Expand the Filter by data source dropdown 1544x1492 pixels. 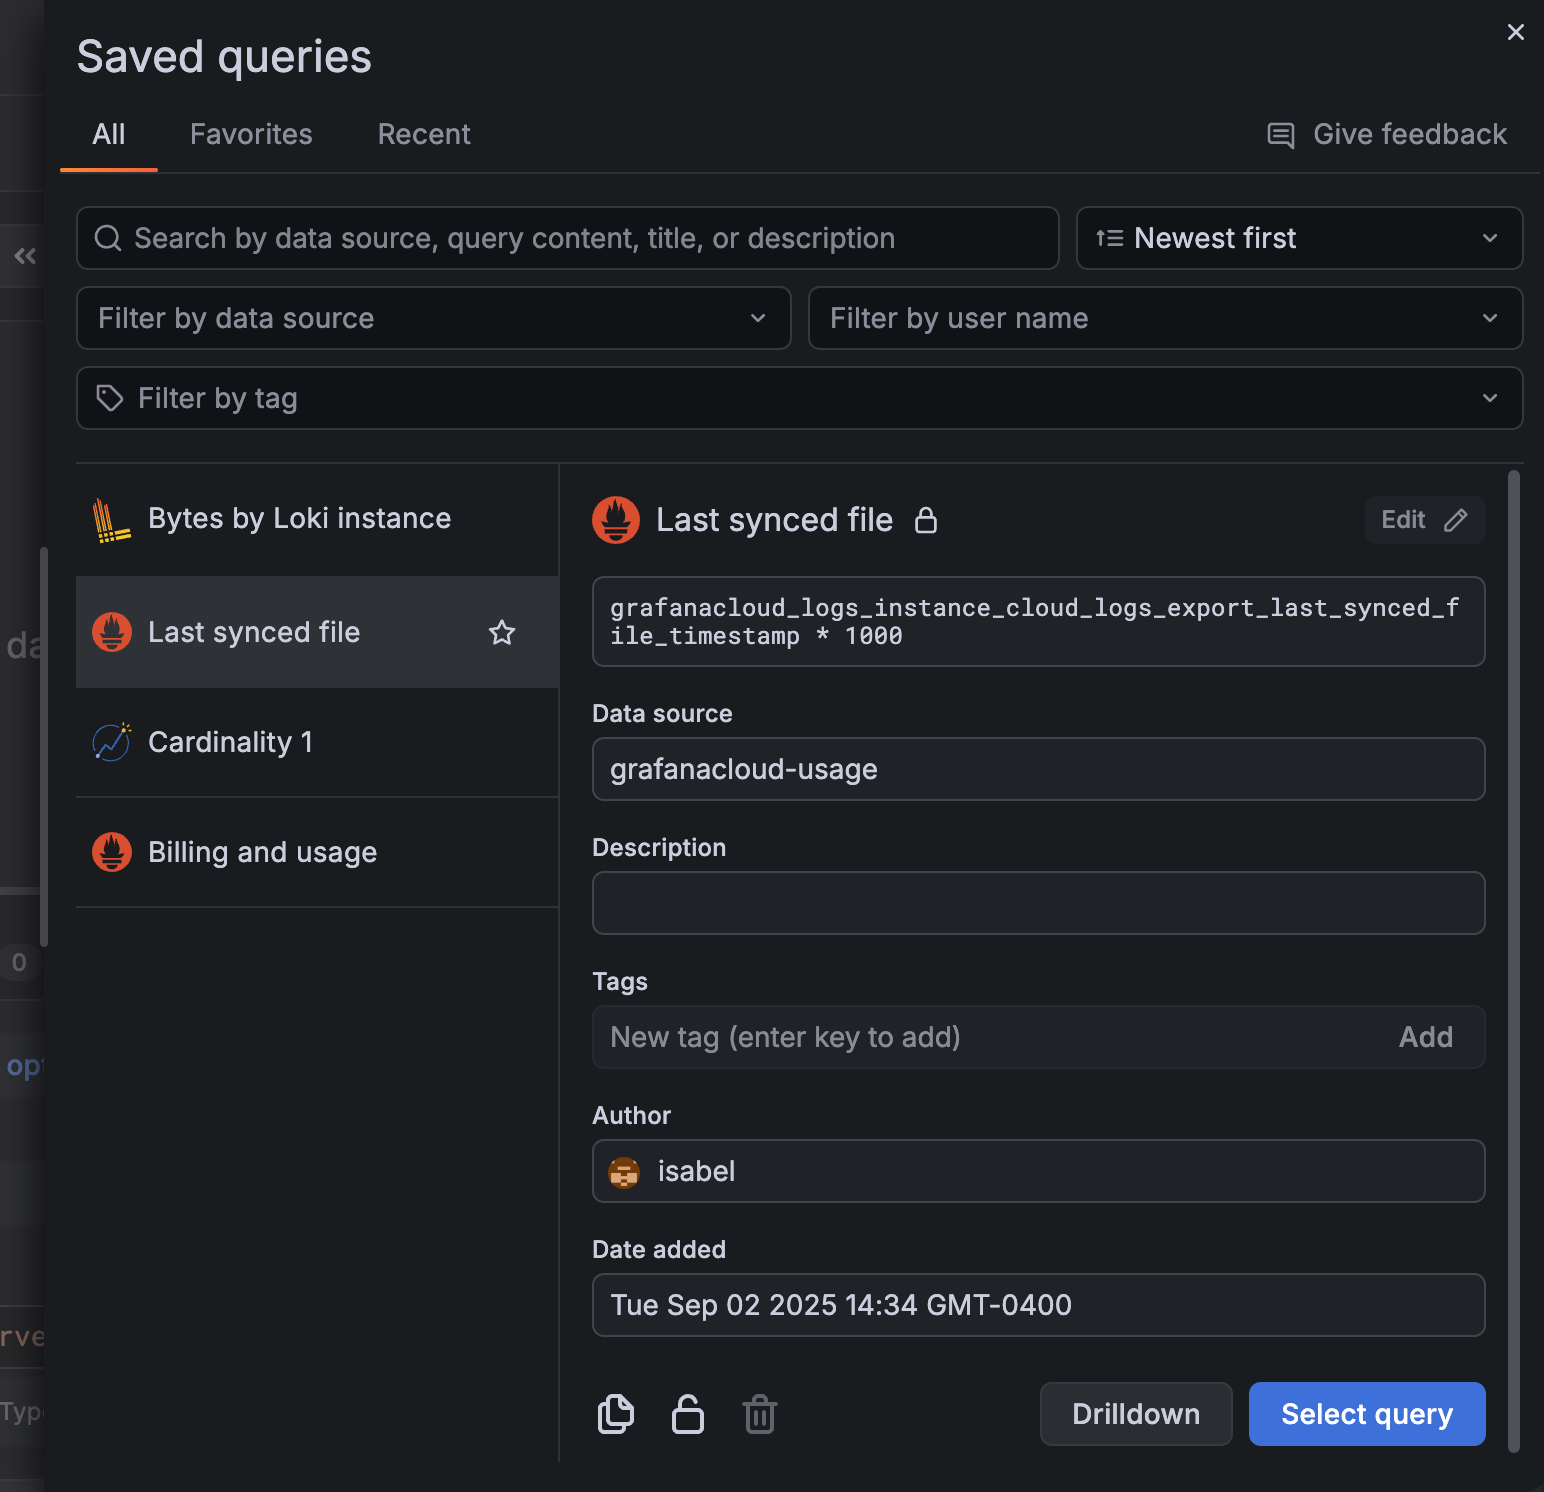pos(433,318)
